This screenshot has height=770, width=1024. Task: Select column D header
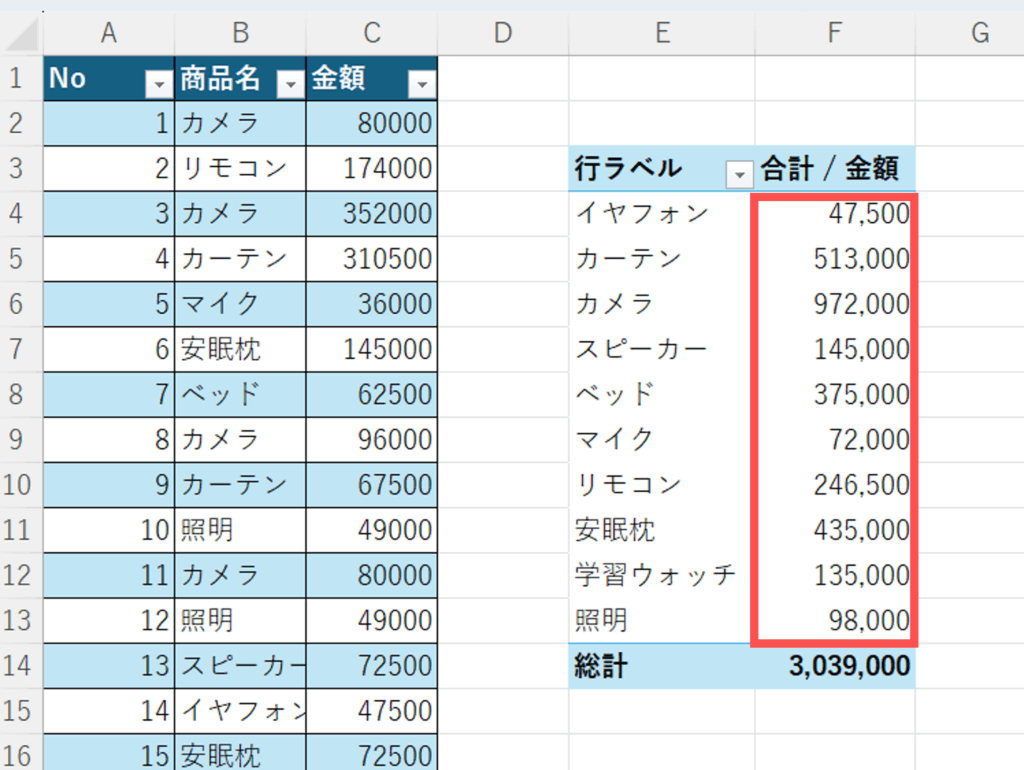click(x=503, y=34)
